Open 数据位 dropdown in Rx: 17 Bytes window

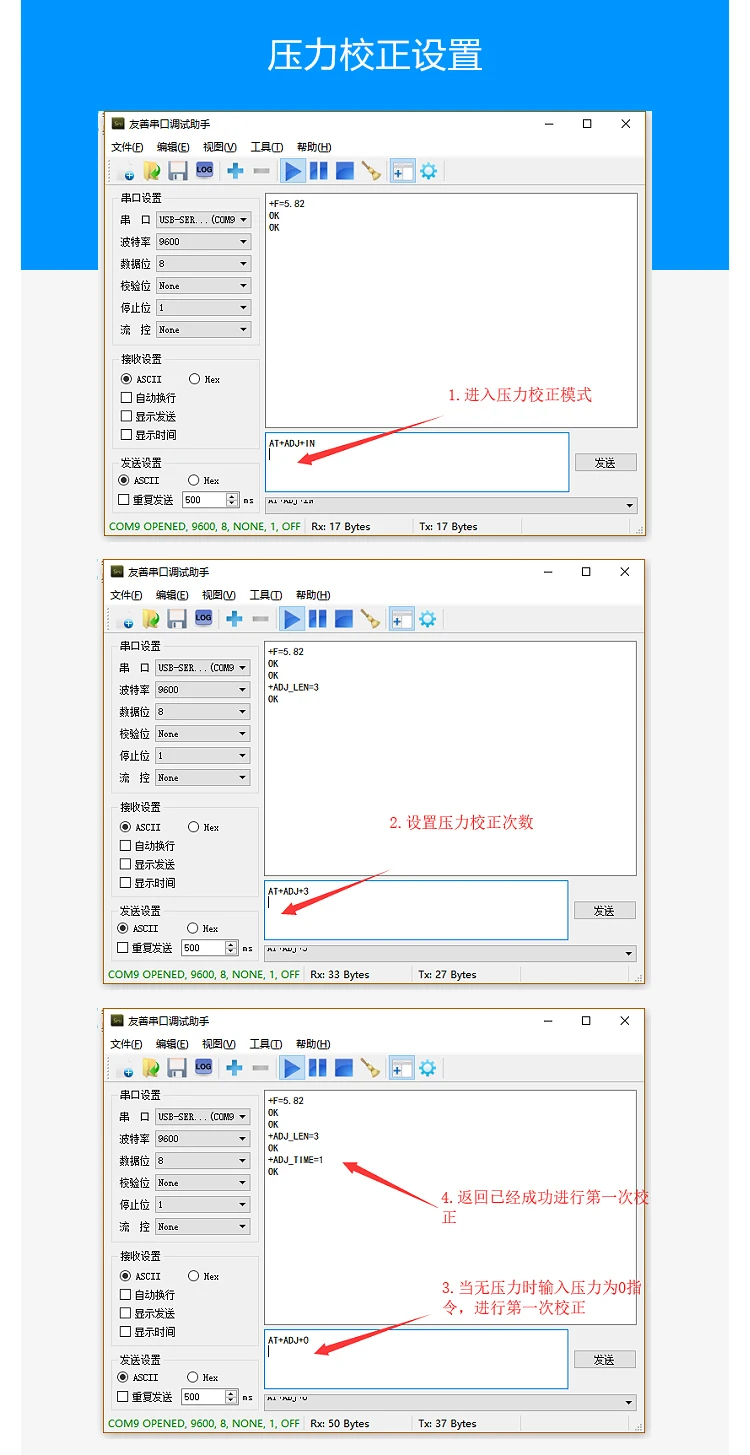tap(204, 264)
